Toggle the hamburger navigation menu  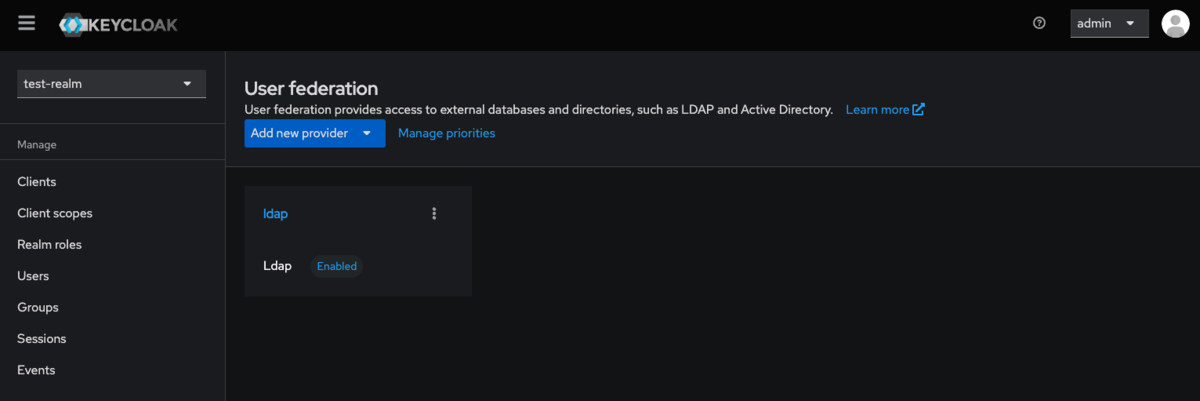pyautogui.click(x=27, y=23)
